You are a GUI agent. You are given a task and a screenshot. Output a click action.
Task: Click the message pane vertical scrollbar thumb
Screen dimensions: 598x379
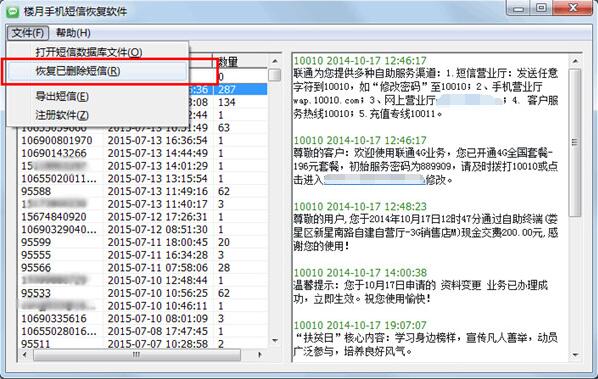(575, 143)
